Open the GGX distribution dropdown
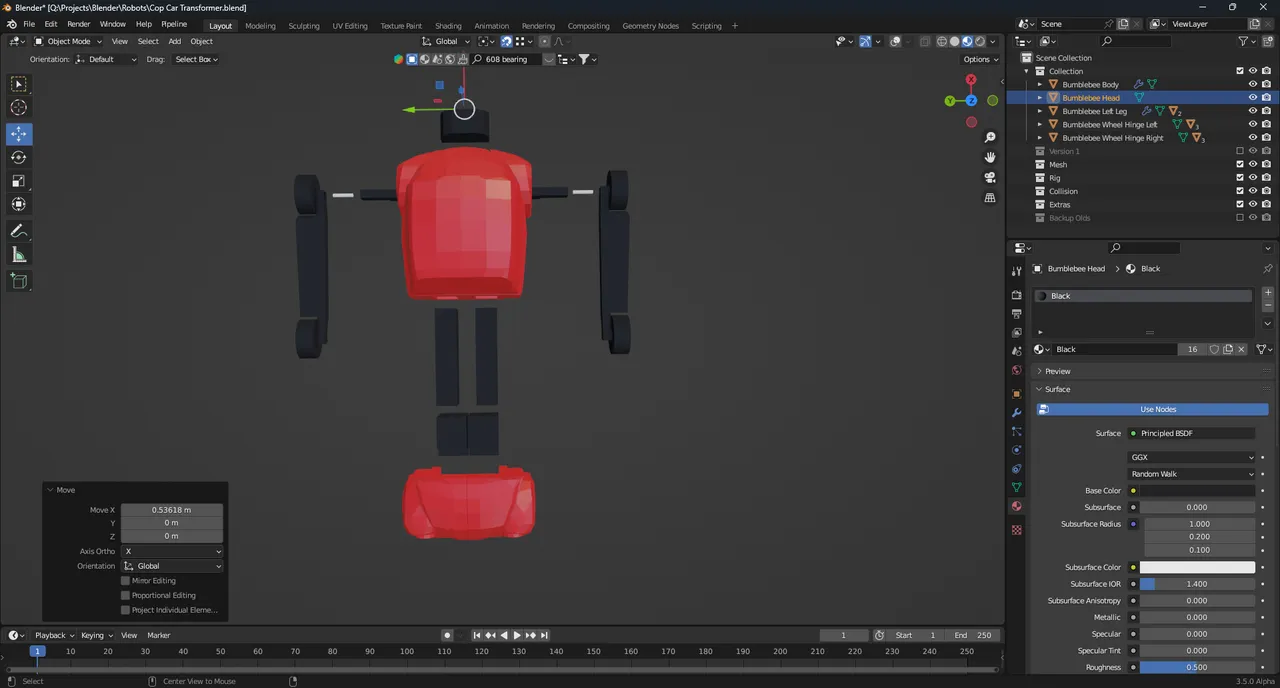This screenshot has height=688, width=1280. point(1192,457)
